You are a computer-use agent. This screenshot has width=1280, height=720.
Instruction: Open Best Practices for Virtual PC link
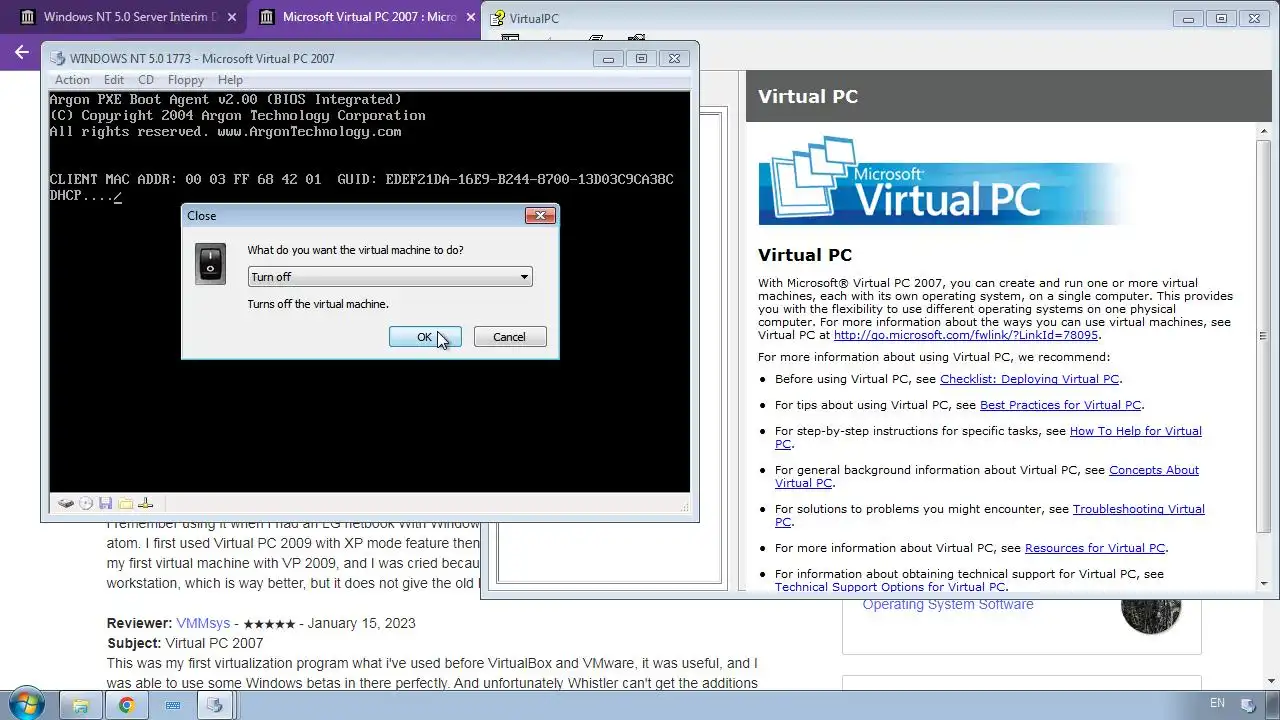coord(1060,405)
